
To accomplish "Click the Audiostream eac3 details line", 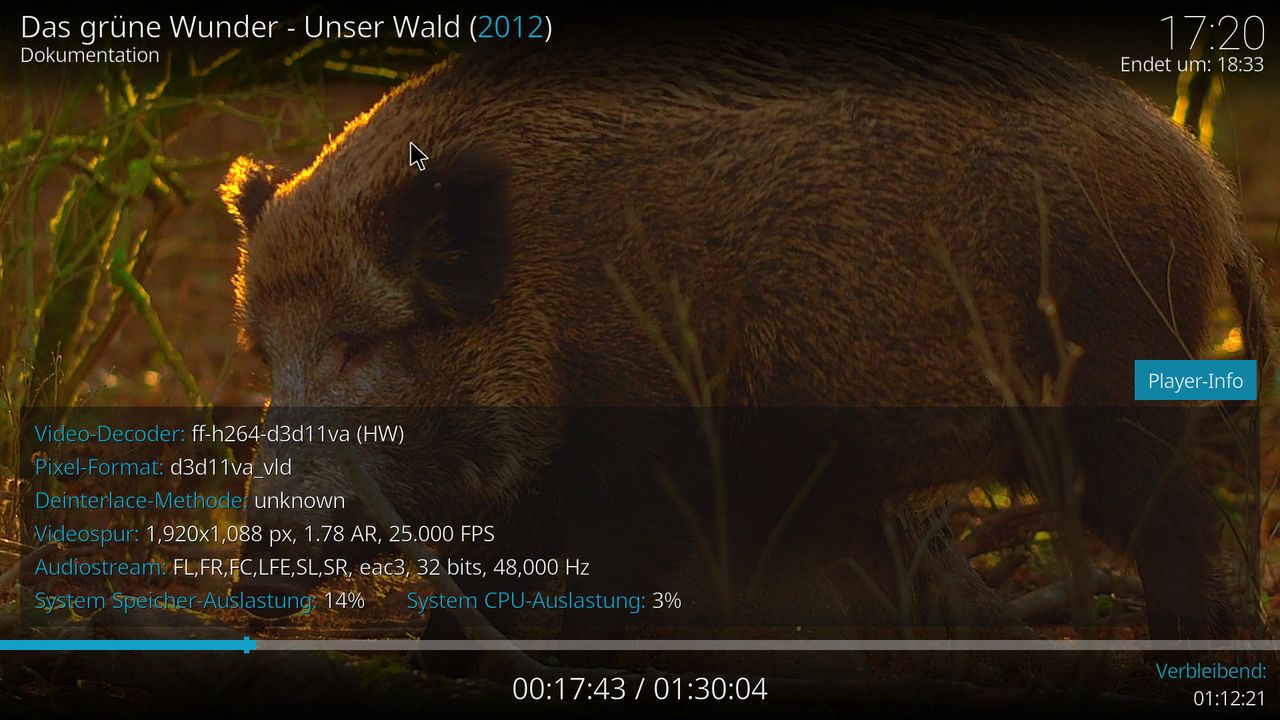I will [x=312, y=567].
